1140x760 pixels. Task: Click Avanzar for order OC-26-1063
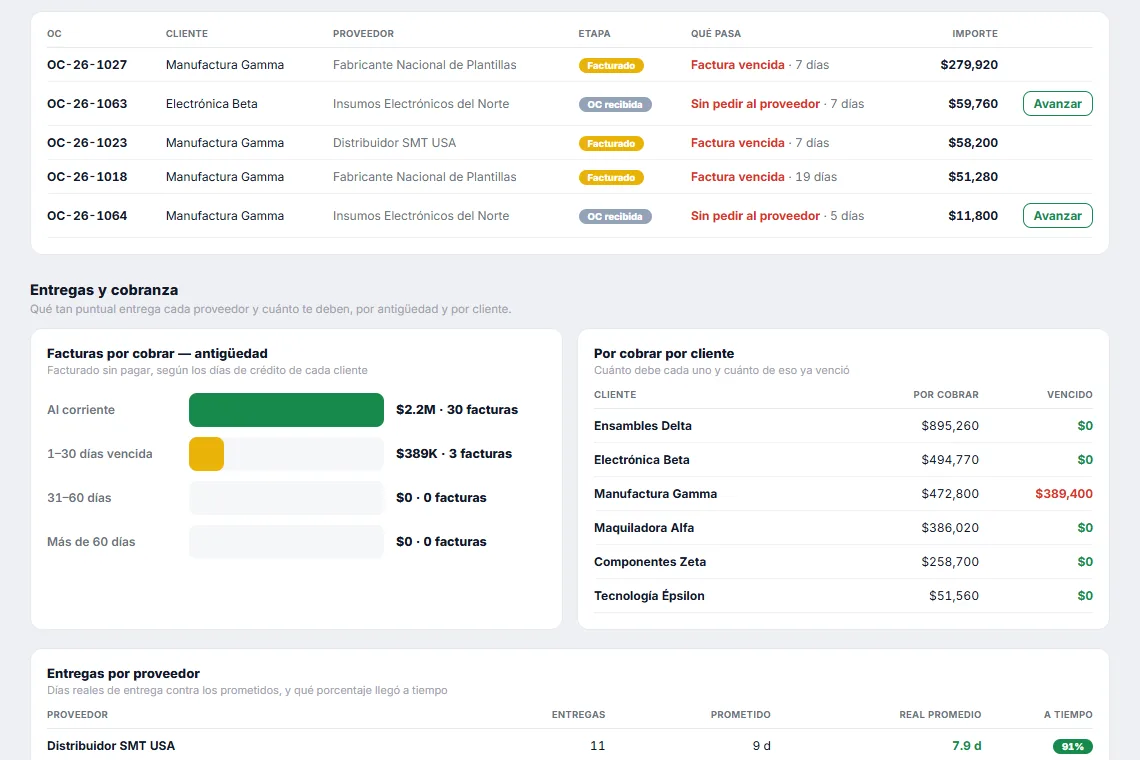point(1057,103)
